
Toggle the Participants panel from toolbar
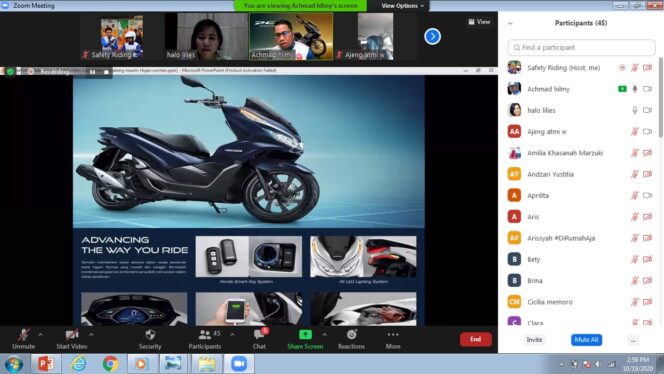(205, 339)
